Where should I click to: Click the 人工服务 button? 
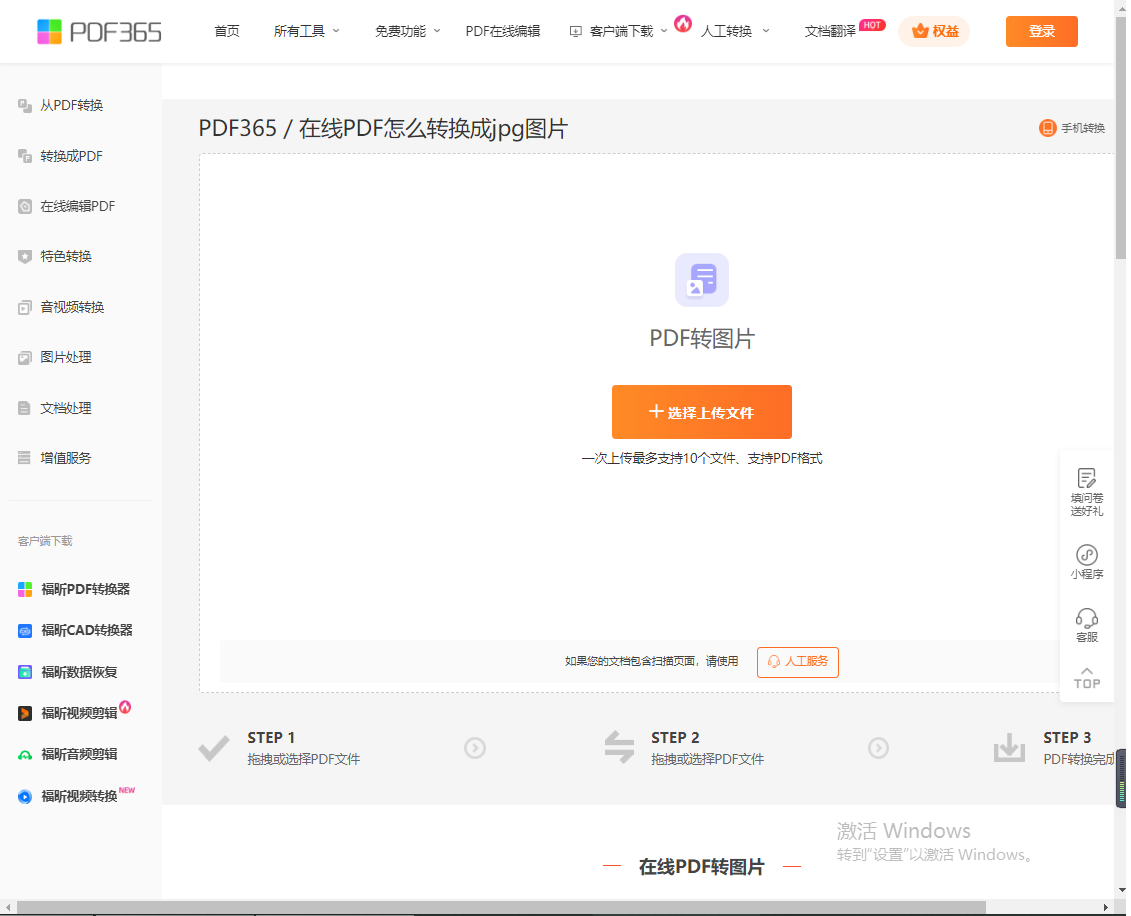click(798, 662)
